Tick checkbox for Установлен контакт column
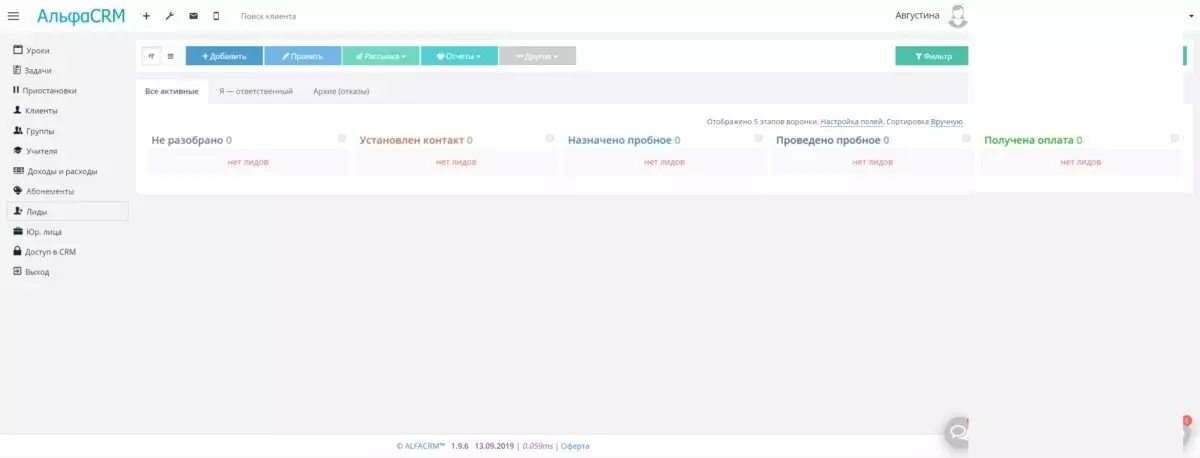 click(550, 138)
